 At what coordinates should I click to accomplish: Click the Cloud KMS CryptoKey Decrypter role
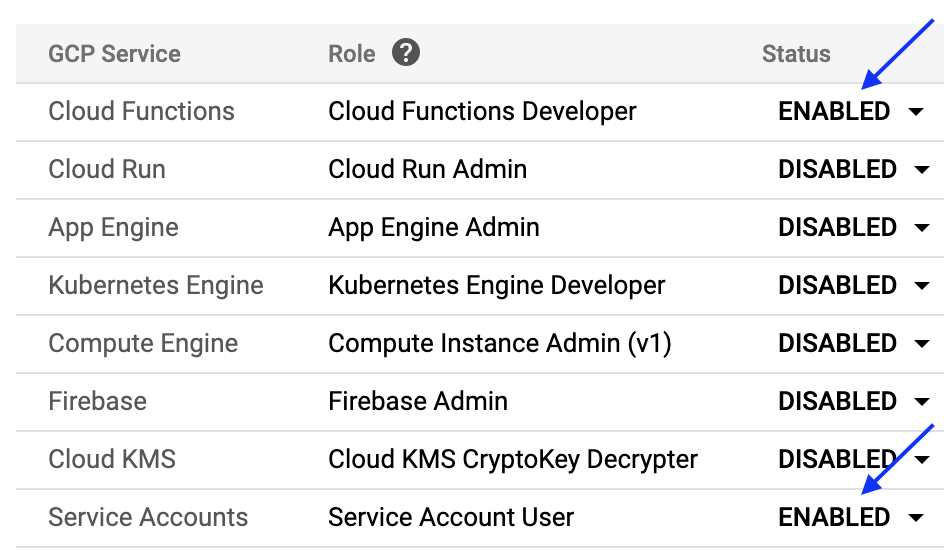(513, 459)
